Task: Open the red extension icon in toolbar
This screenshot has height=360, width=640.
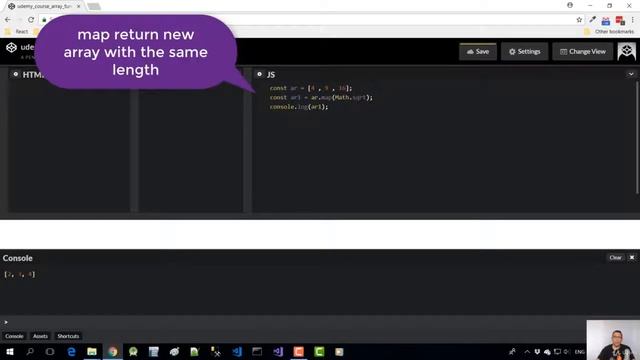Action: (620, 20)
